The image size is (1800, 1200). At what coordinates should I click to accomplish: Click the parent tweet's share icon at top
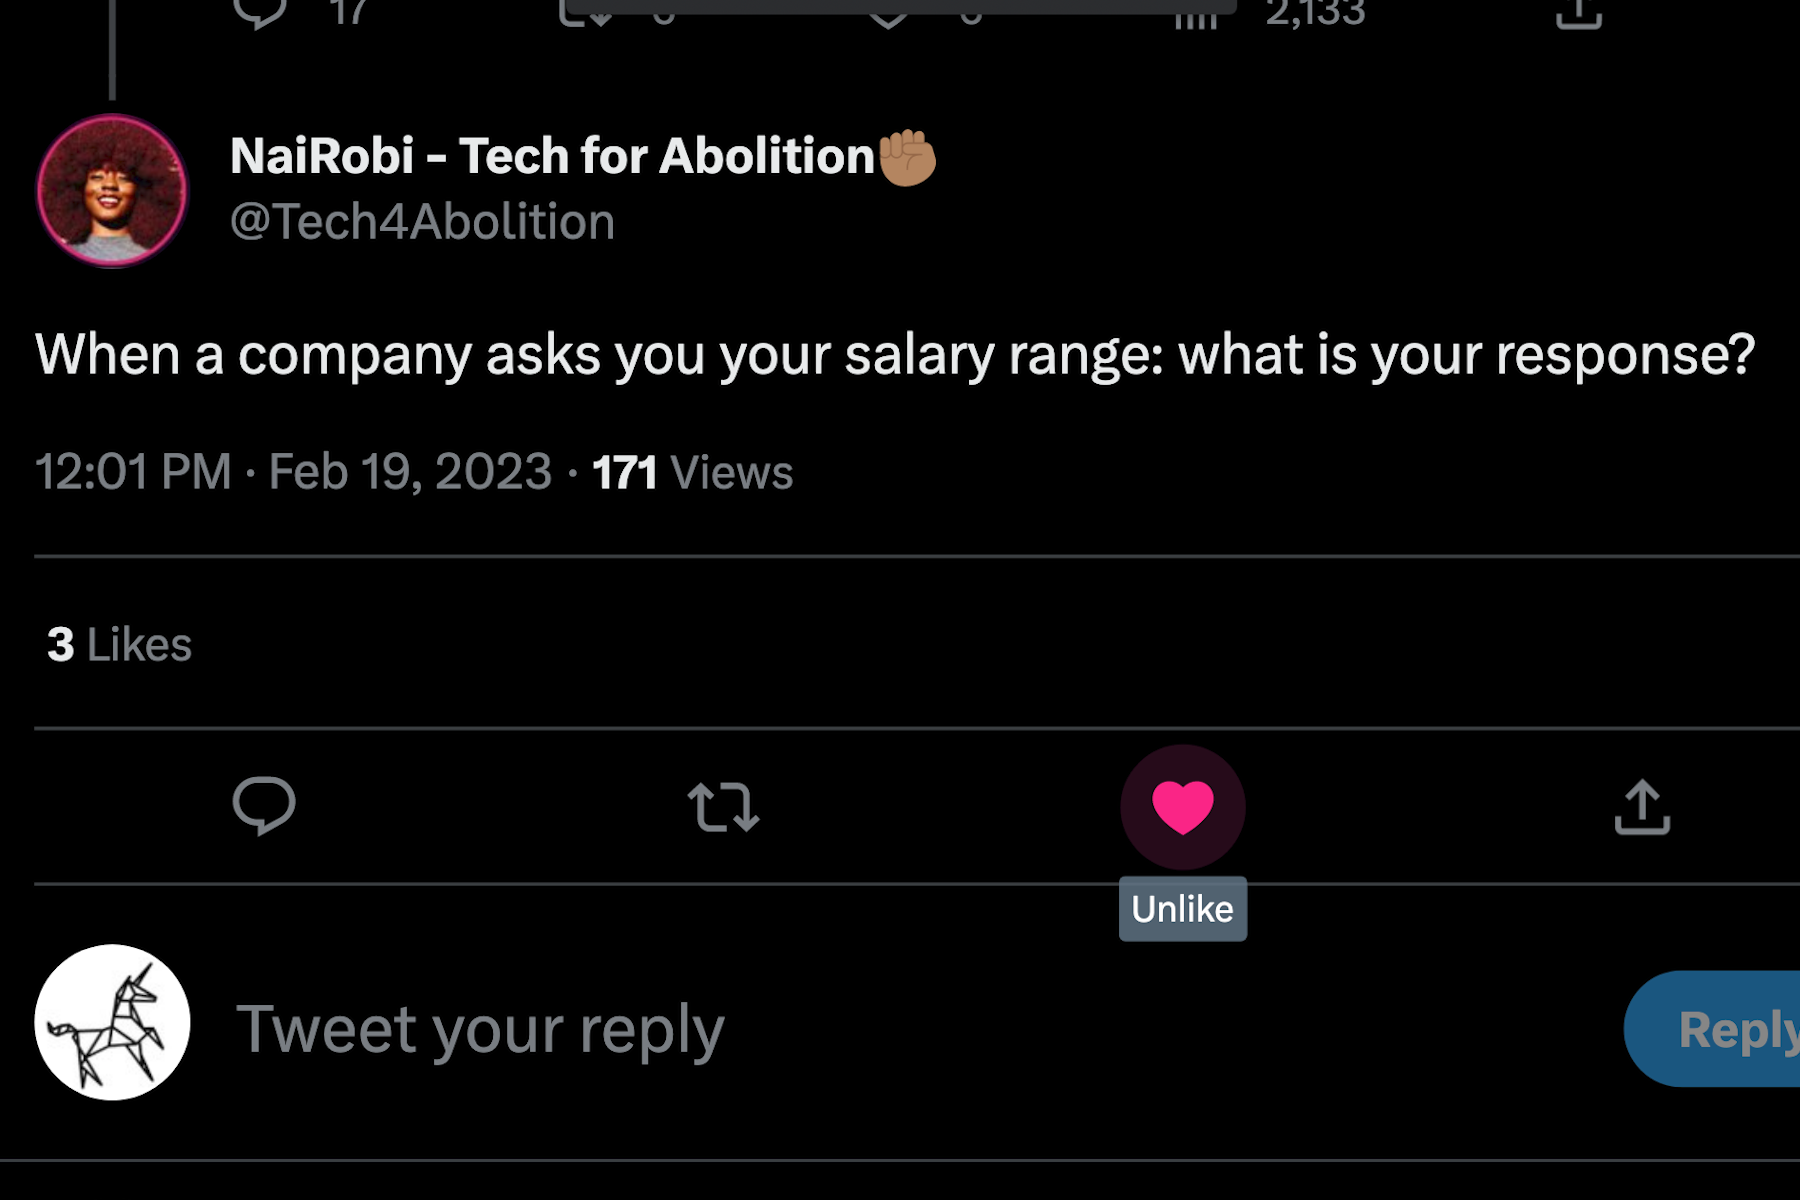click(1579, 14)
